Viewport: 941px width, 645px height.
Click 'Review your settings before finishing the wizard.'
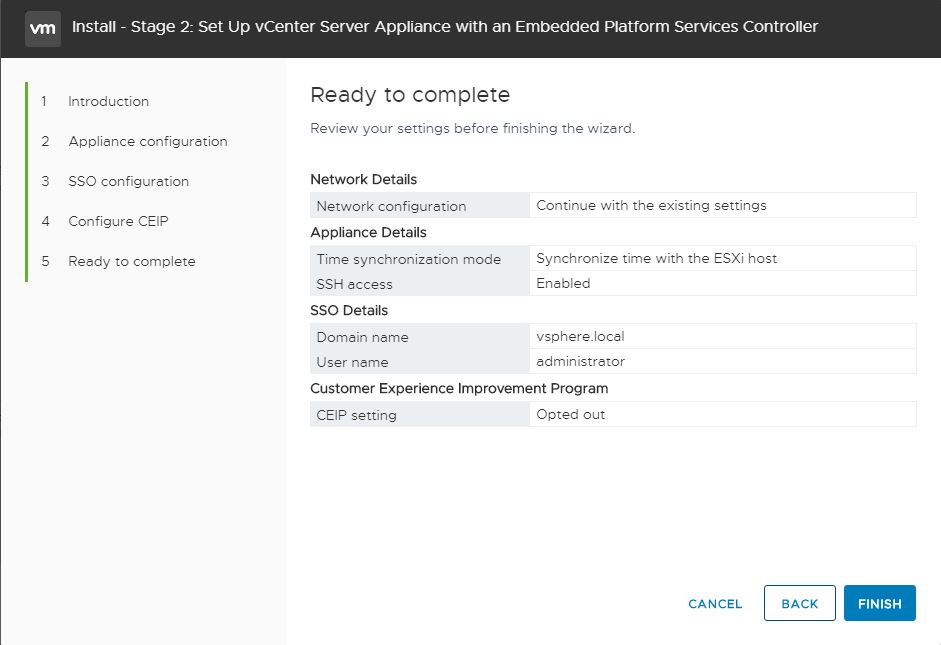click(472, 128)
